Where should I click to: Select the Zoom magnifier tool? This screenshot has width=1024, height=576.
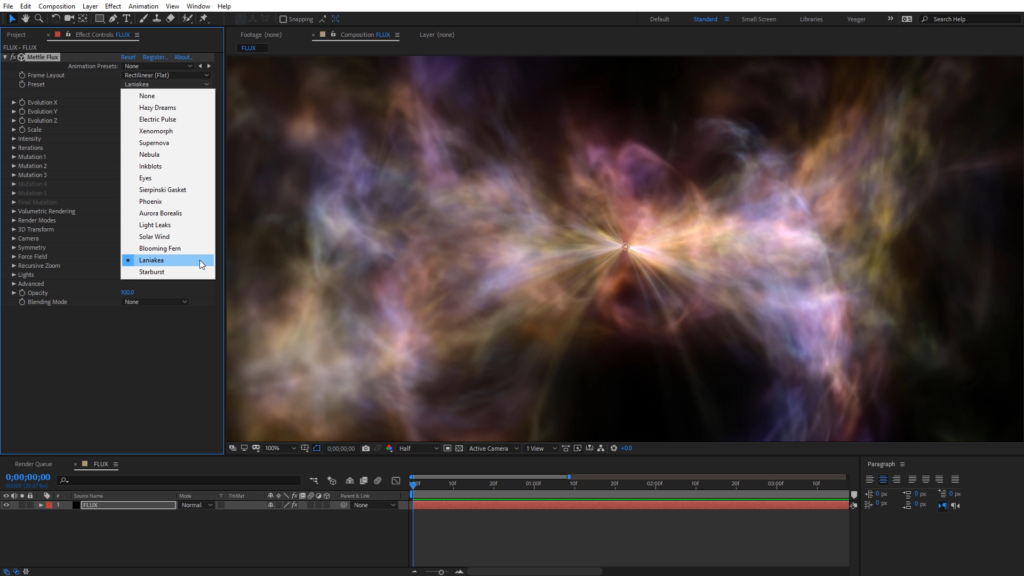click(39, 18)
